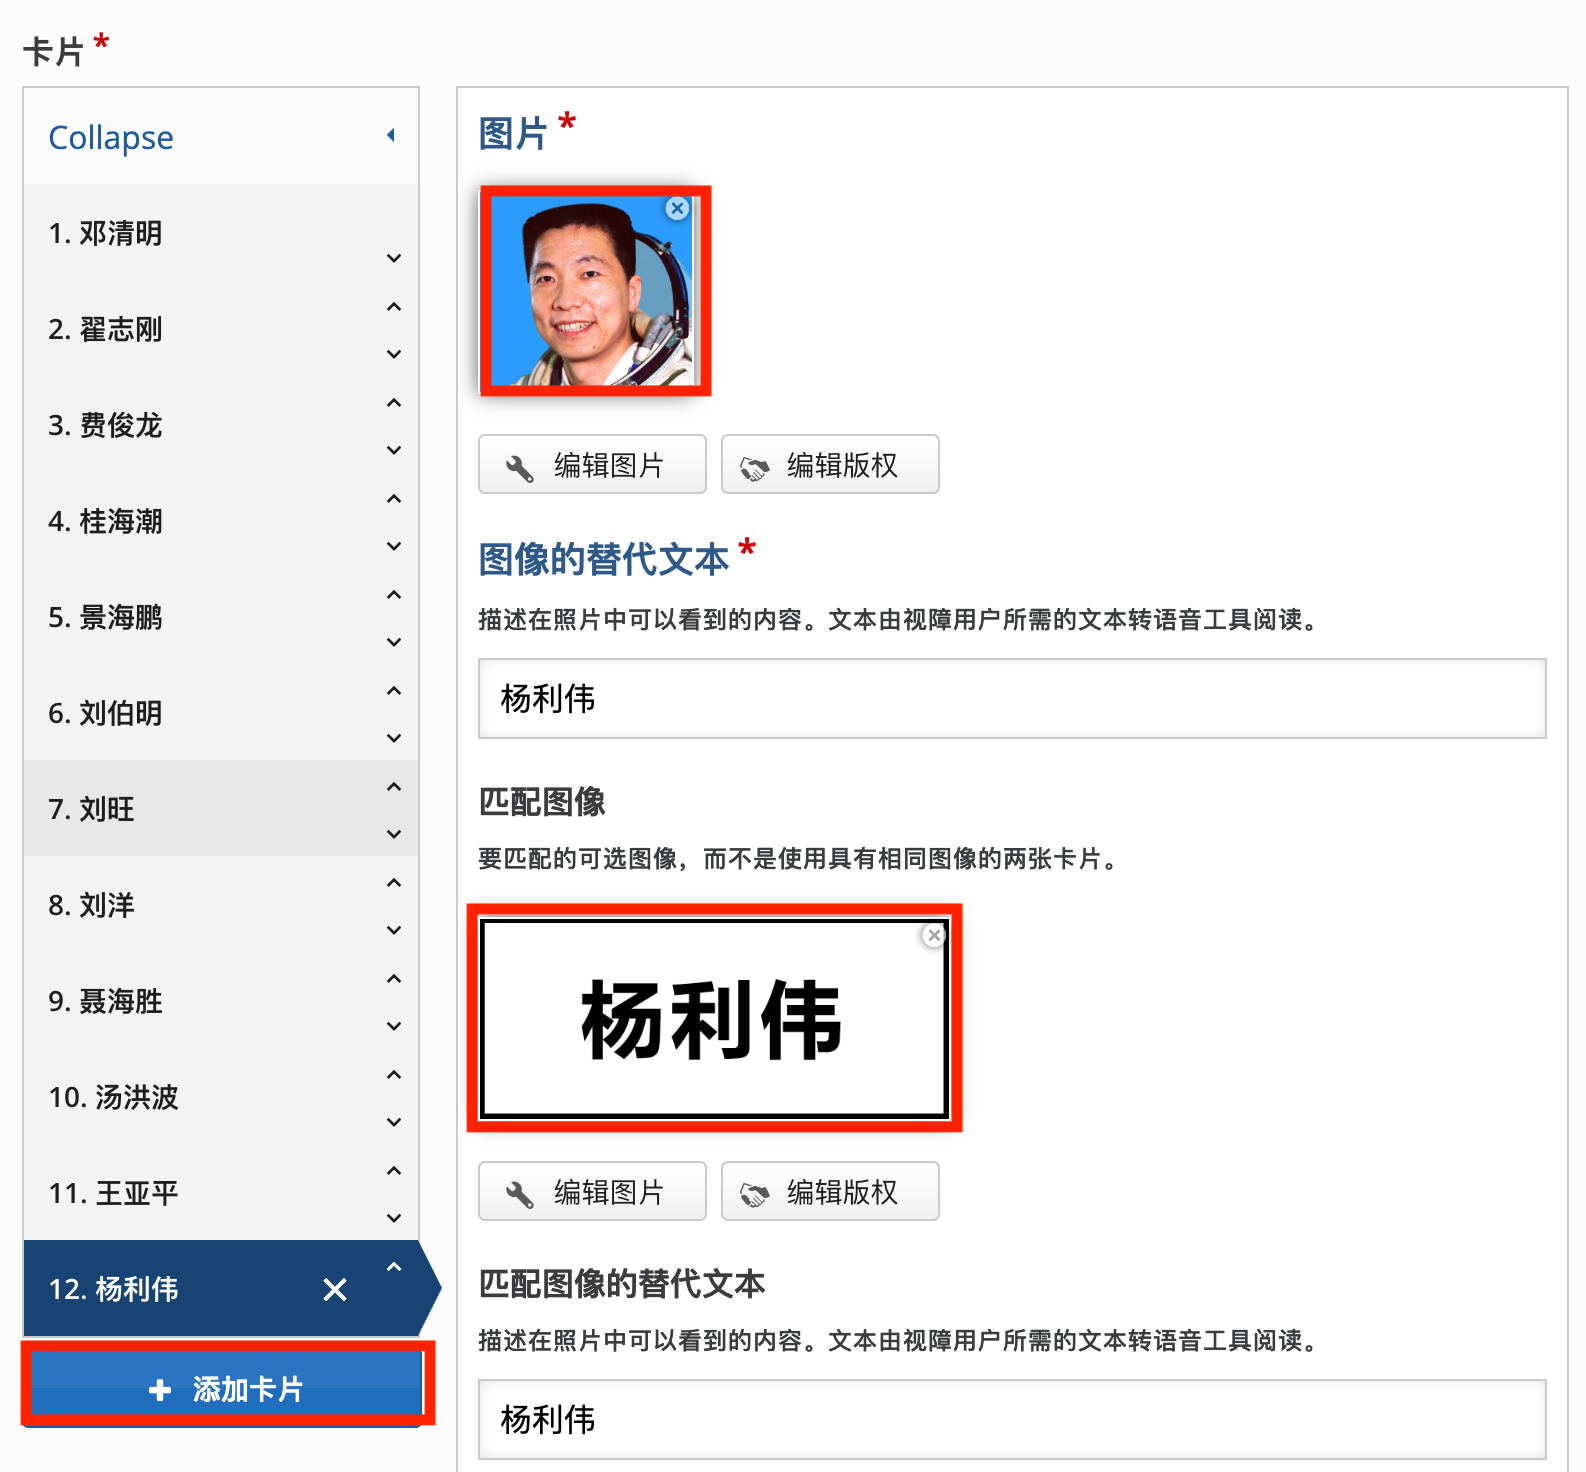Switch to card 11 王亚平
The height and width of the screenshot is (1472, 1586).
click(x=113, y=1193)
